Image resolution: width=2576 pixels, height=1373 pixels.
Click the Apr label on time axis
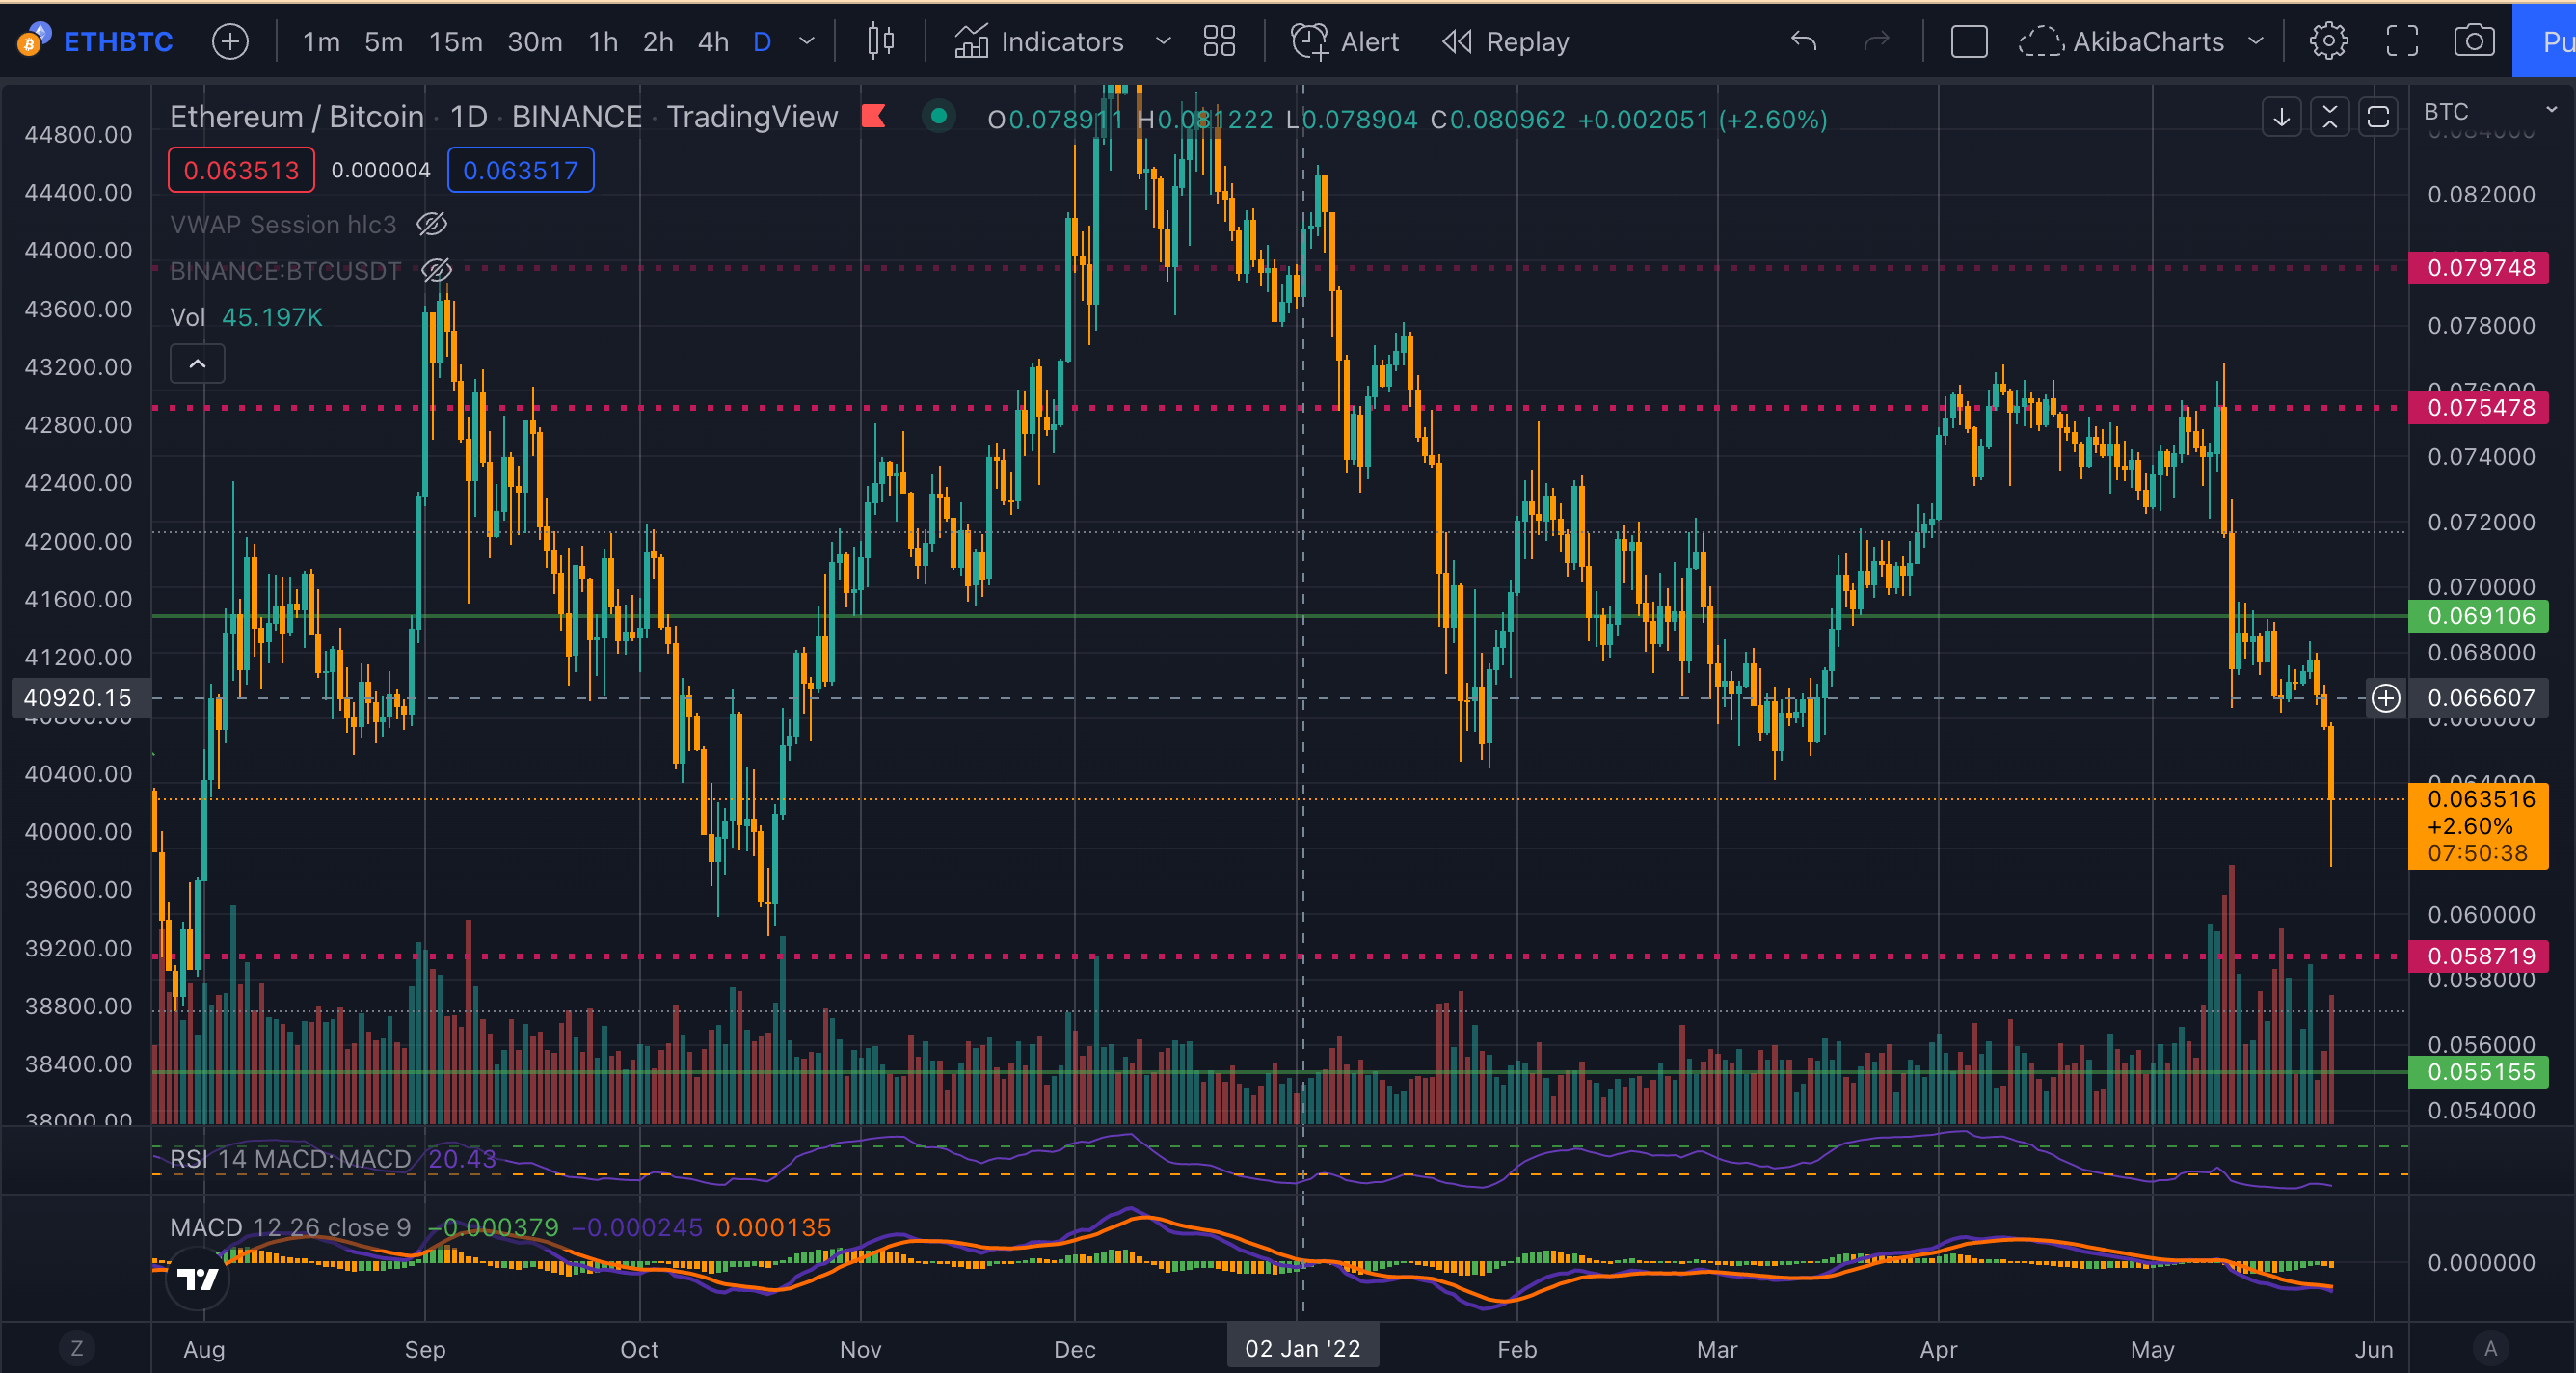[1938, 1349]
